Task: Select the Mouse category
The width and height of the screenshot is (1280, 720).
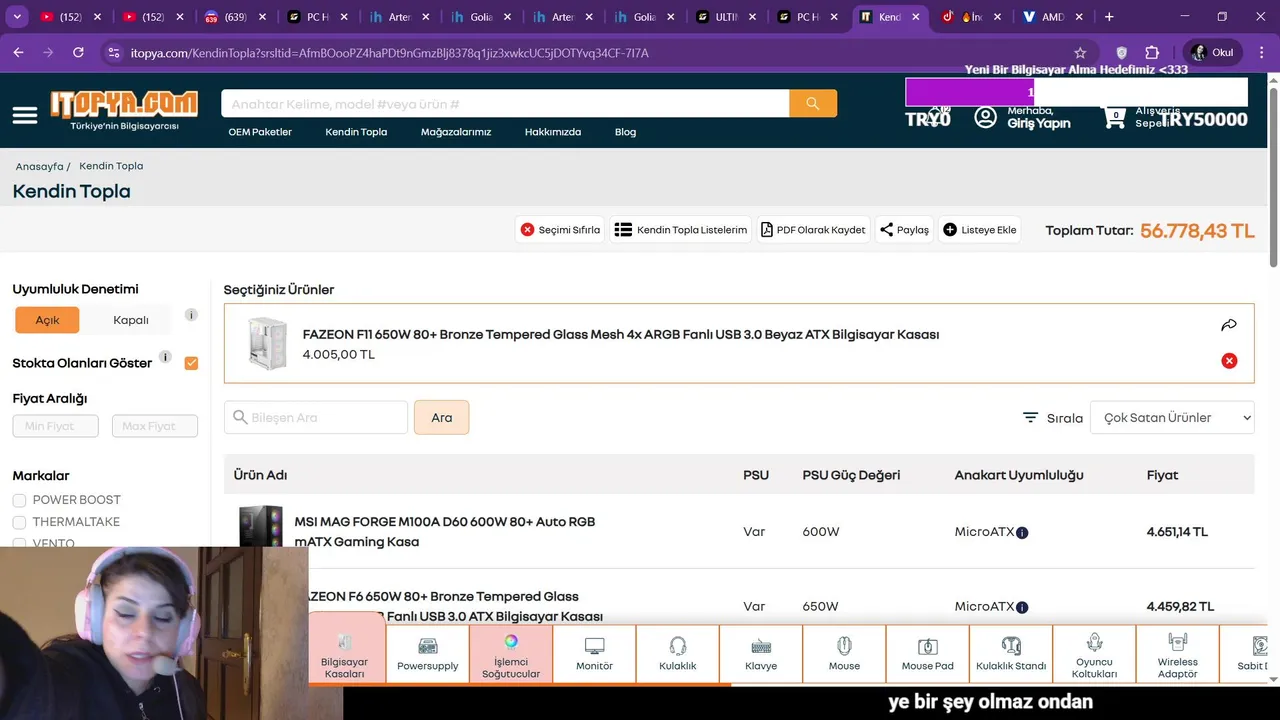Action: pyautogui.click(x=844, y=655)
